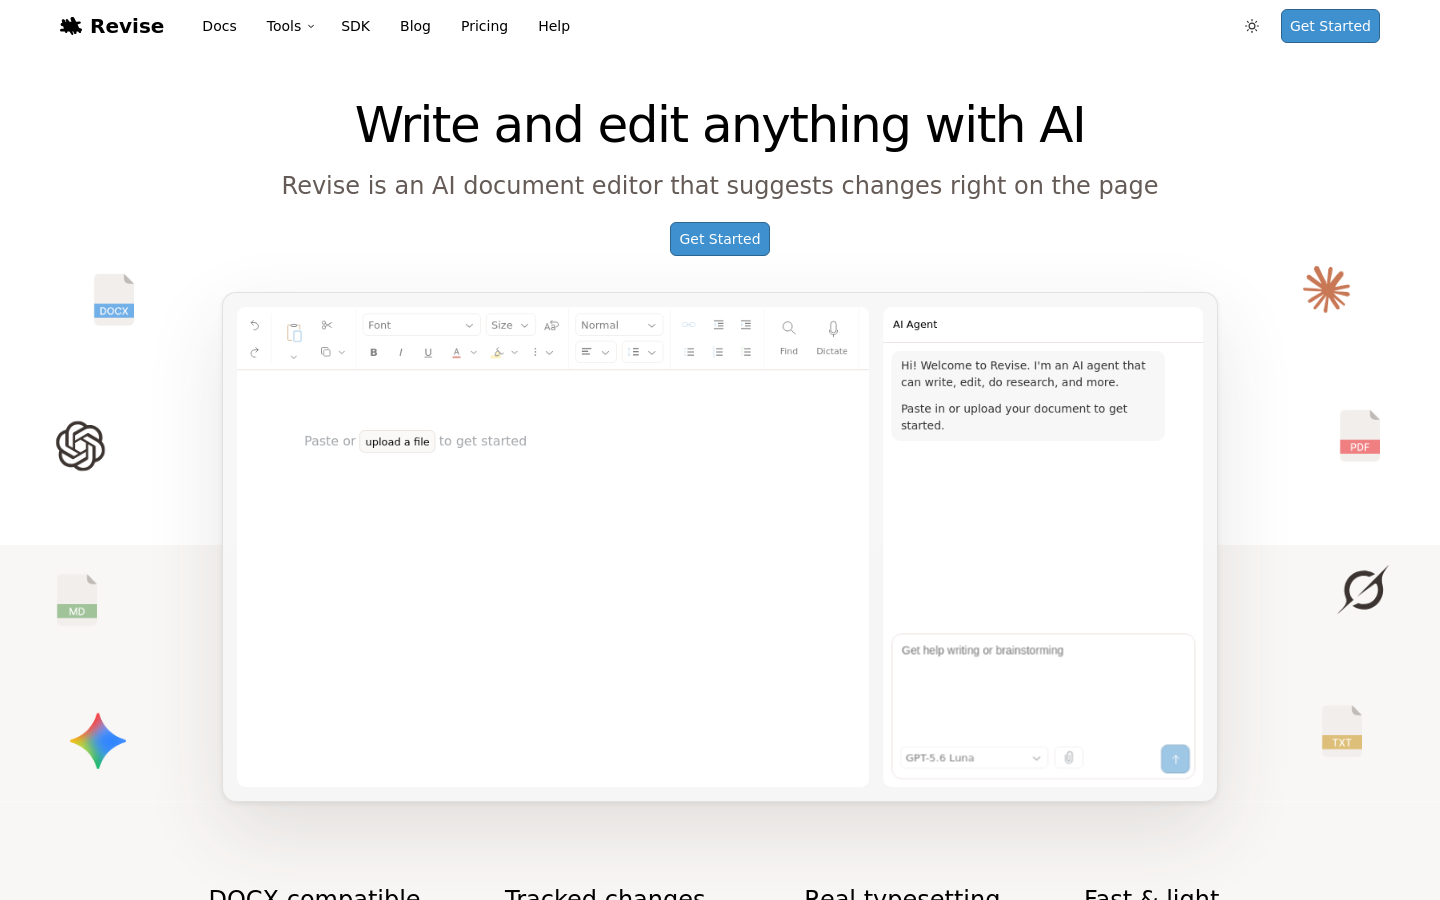
Task: Click the Gemini colorful star icon
Action: pyautogui.click(x=98, y=741)
